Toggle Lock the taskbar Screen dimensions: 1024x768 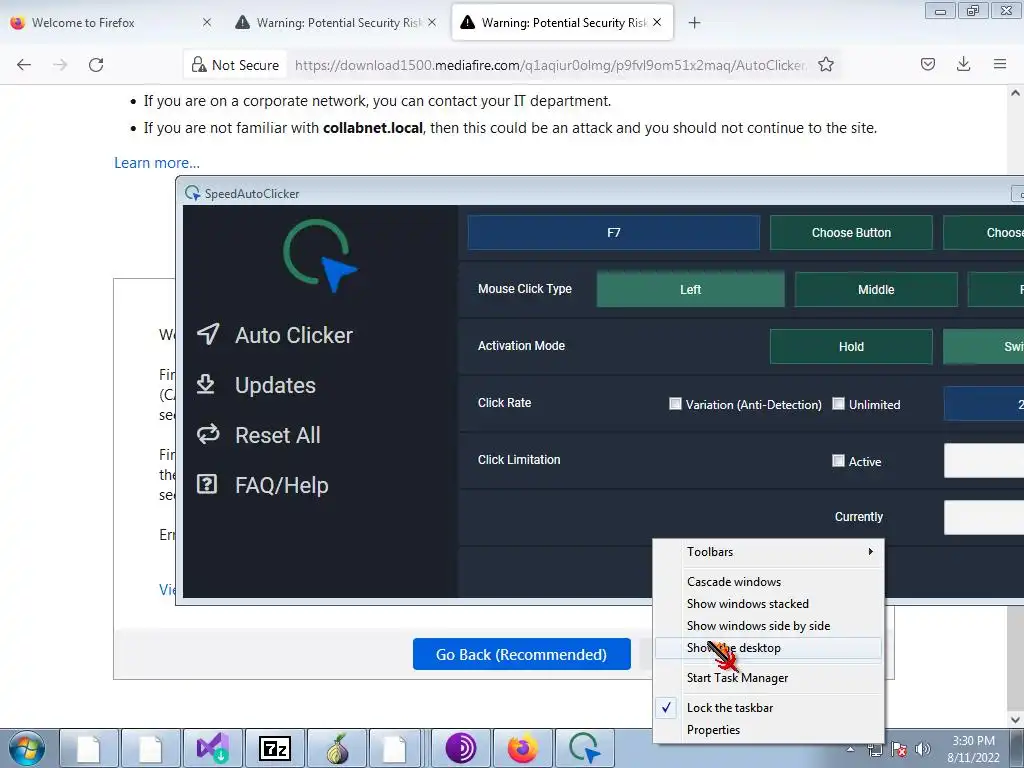768,708
